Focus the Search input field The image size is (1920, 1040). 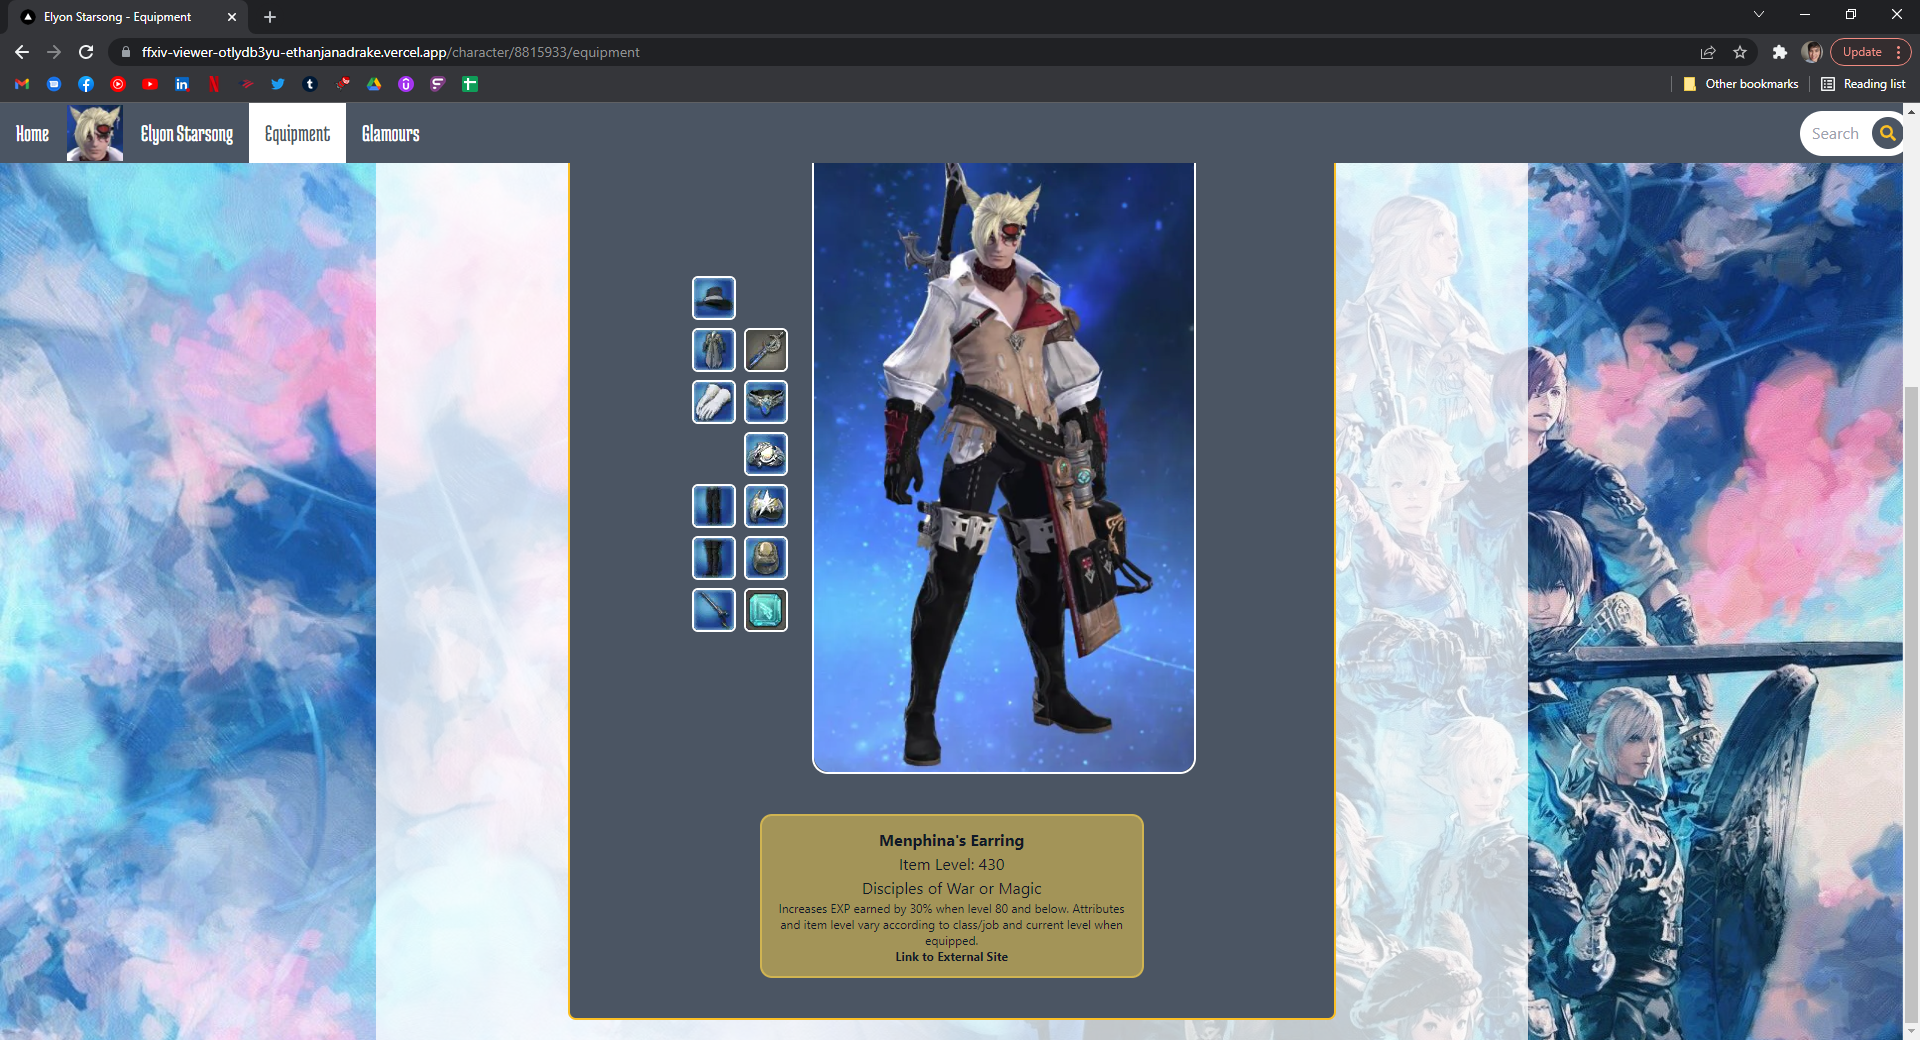point(1835,134)
